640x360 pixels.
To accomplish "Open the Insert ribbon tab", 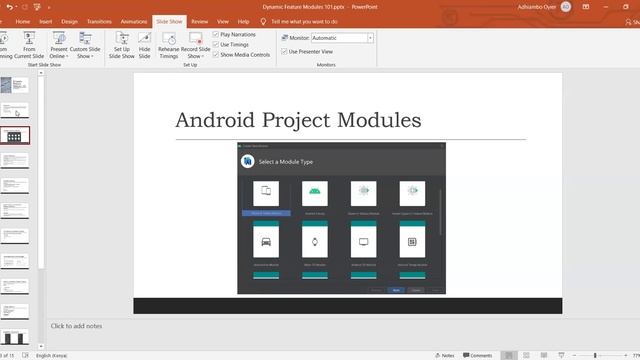I will point(46,21).
